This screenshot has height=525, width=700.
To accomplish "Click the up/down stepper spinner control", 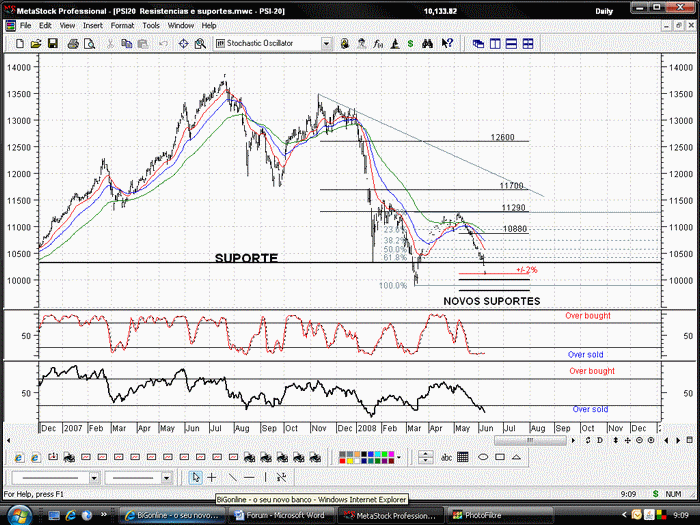I will (x=425, y=457).
